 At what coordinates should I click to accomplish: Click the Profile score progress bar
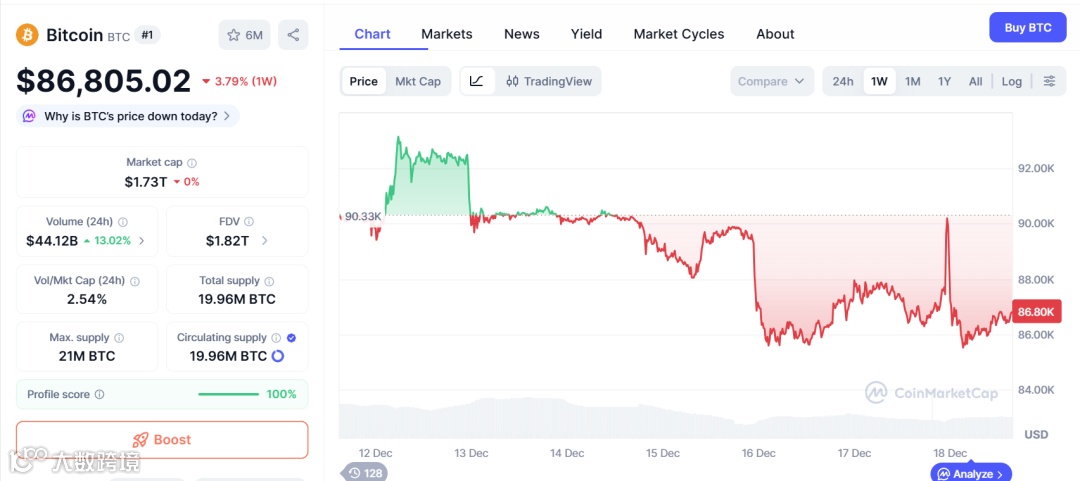pyautogui.click(x=228, y=394)
